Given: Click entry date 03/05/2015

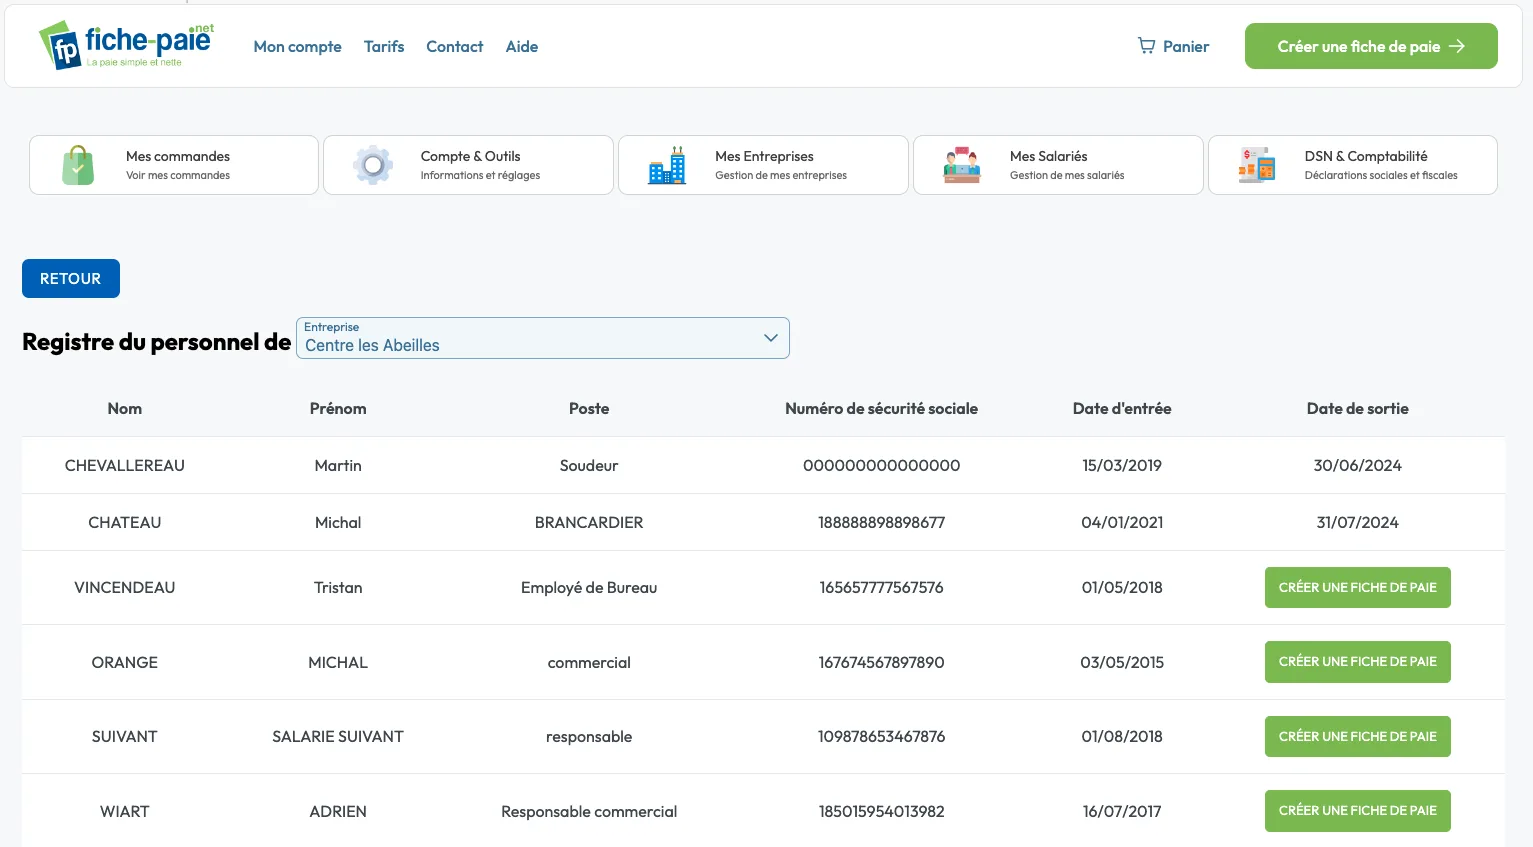Looking at the screenshot, I should pos(1122,662).
